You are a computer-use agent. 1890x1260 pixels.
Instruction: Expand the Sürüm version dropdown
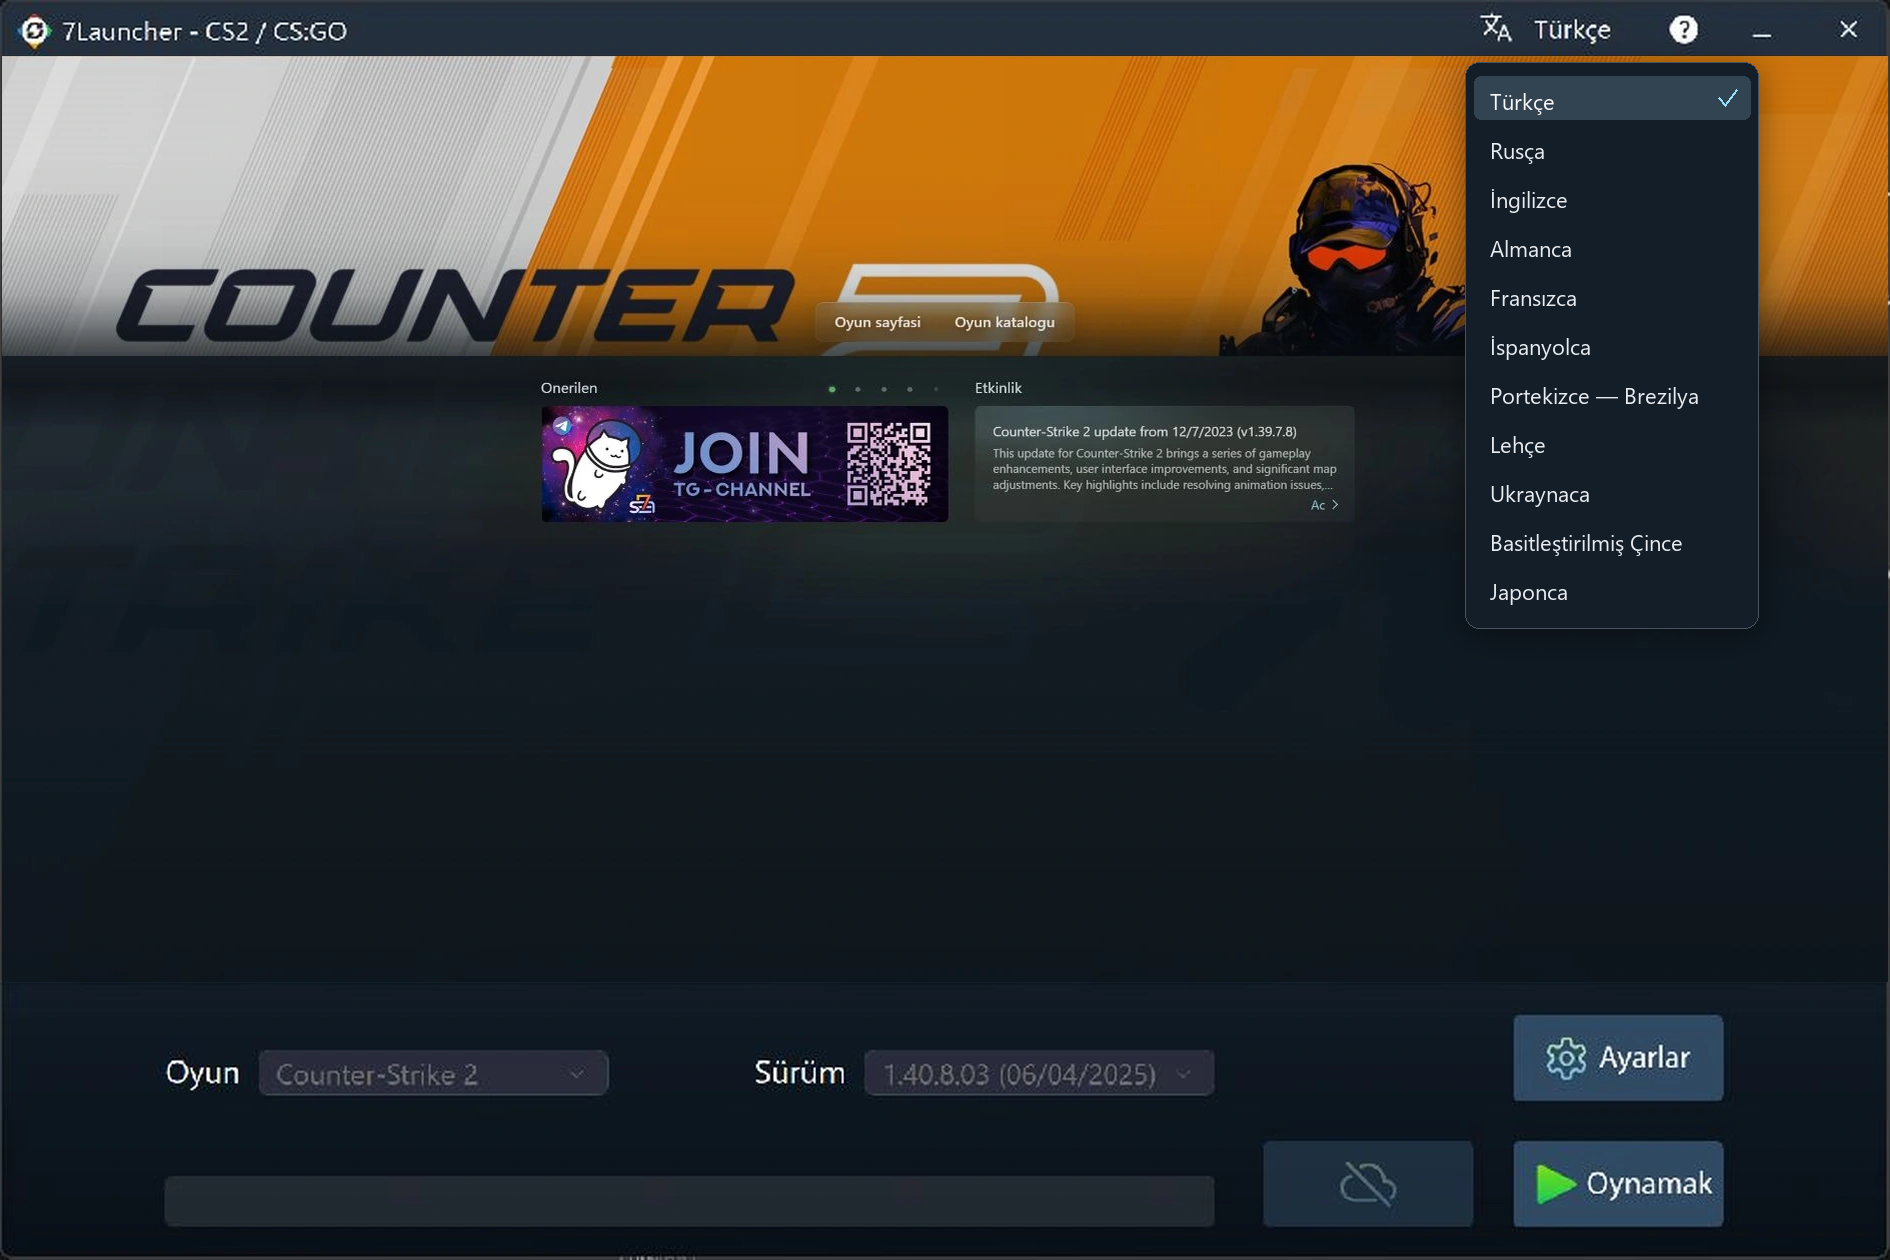(1039, 1073)
